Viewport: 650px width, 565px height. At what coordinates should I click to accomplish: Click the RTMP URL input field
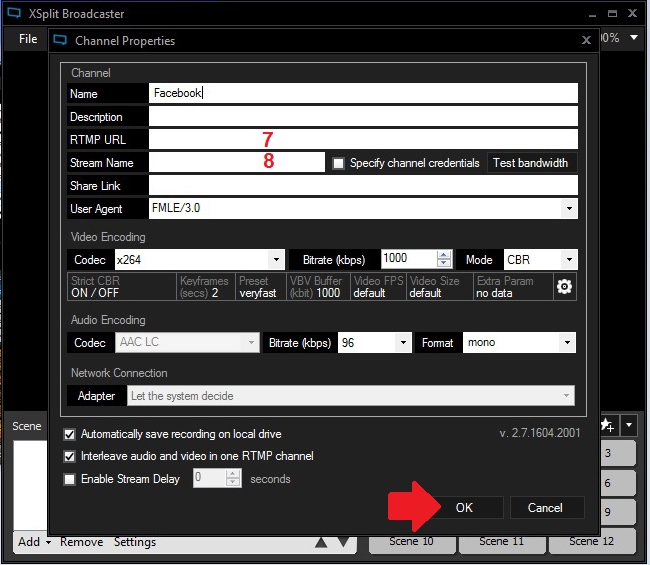363,139
